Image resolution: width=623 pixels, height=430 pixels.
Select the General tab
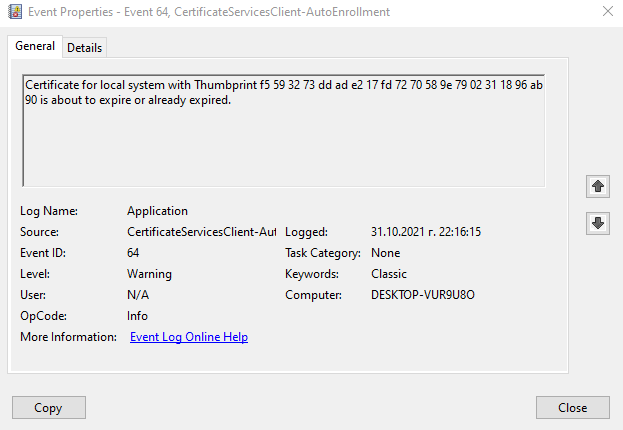pyautogui.click(x=35, y=46)
